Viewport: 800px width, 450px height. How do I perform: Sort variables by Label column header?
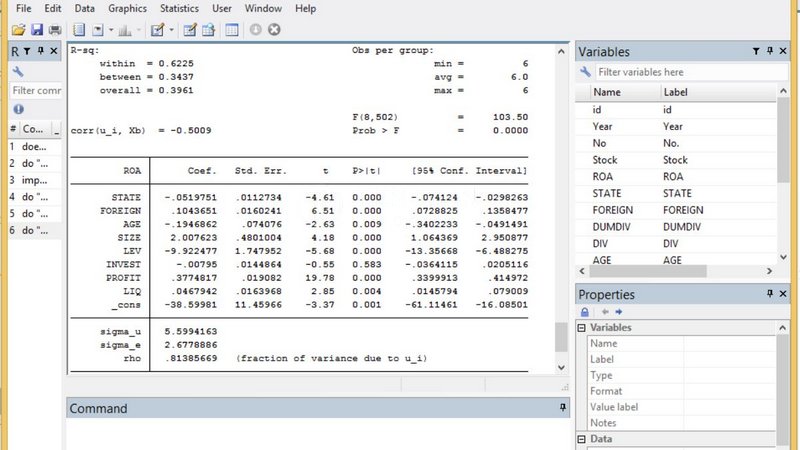click(718, 92)
